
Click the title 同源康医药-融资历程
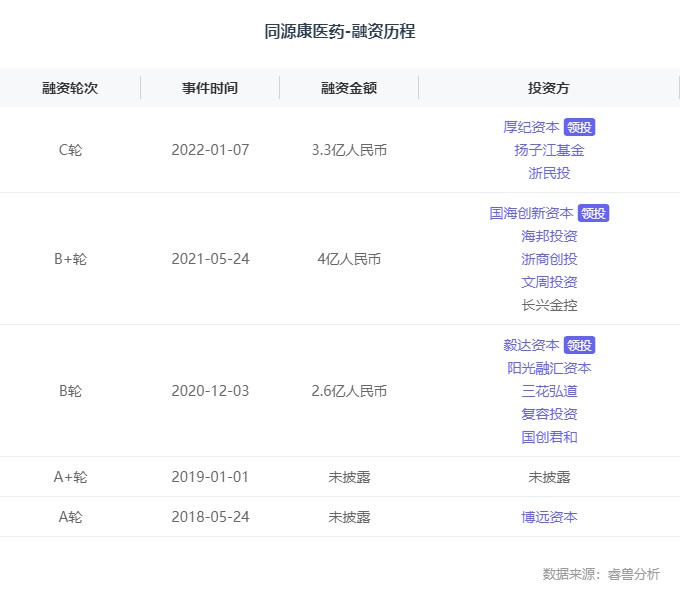pos(340,31)
